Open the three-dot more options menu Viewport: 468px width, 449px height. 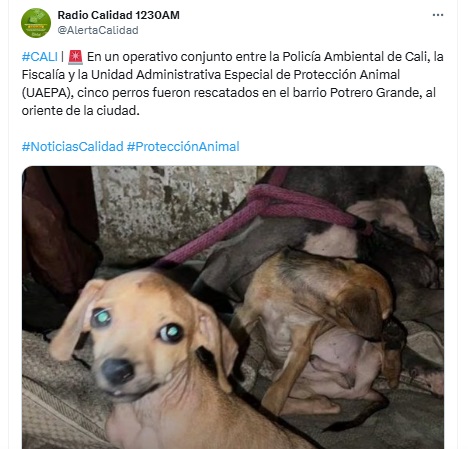pos(438,15)
